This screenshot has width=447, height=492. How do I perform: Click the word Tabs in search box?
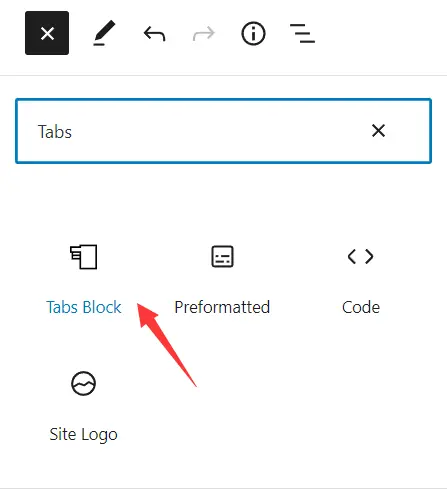pos(55,131)
